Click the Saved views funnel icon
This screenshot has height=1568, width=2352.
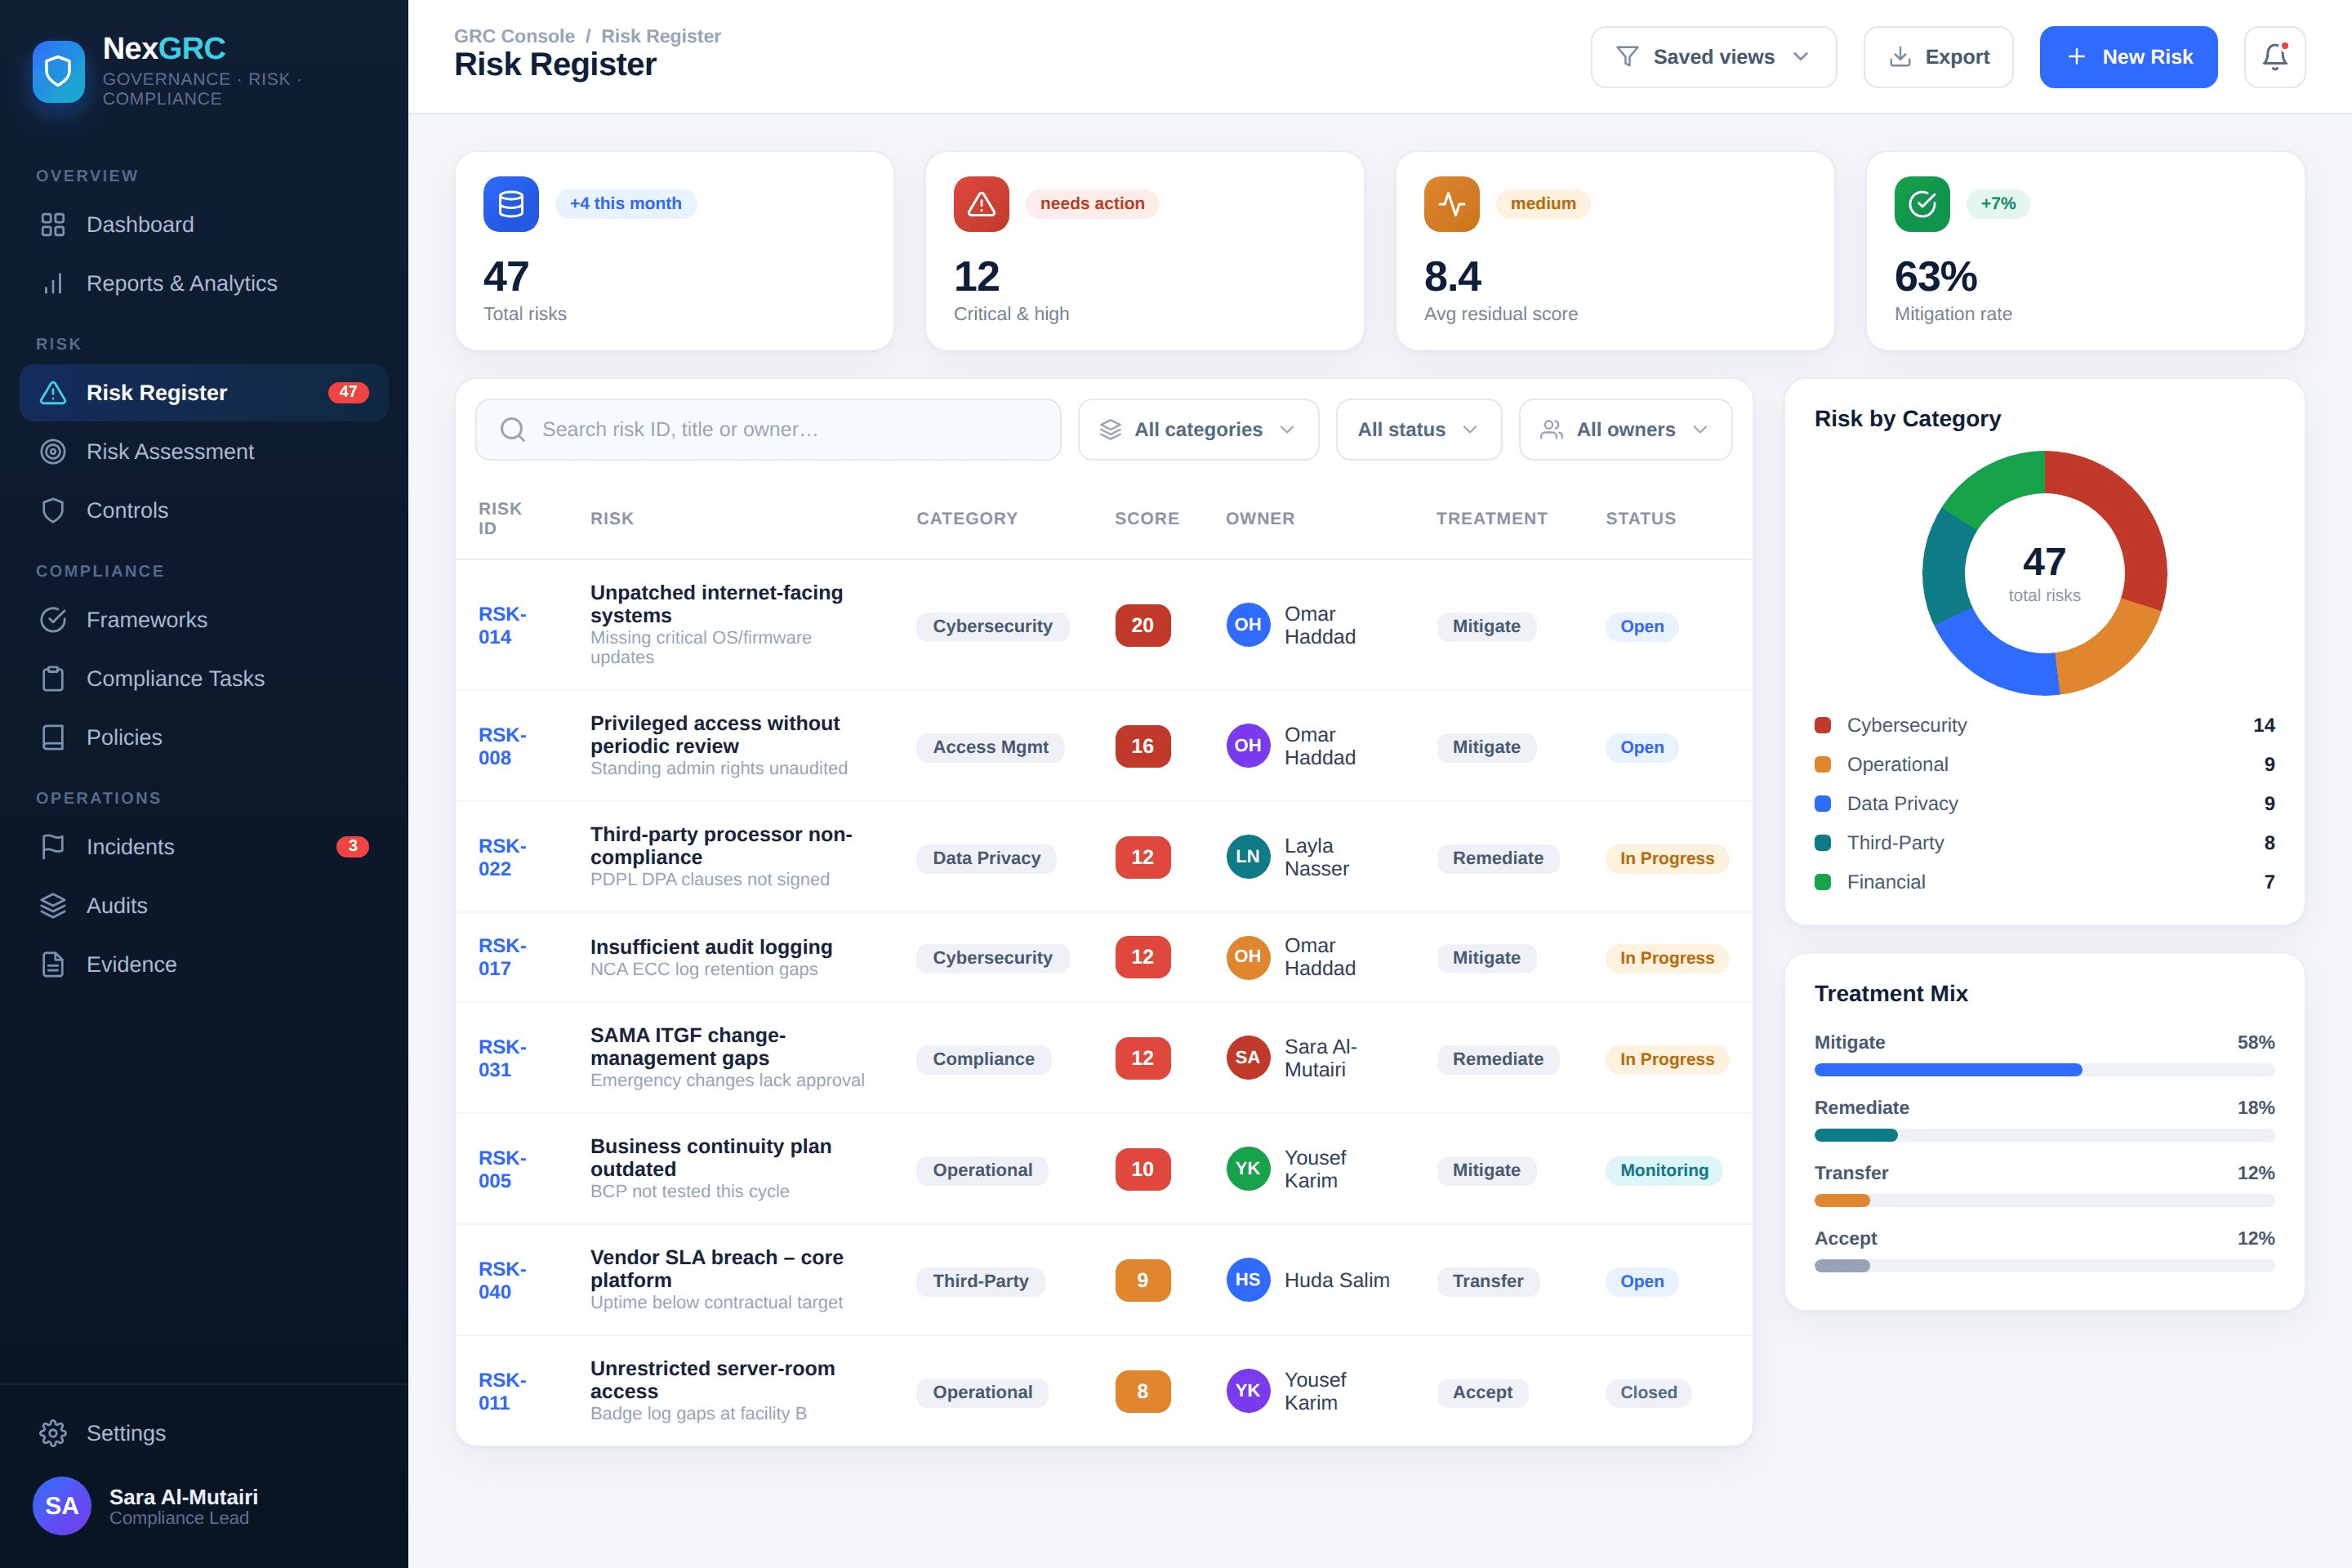click(x=1628, y=57)
